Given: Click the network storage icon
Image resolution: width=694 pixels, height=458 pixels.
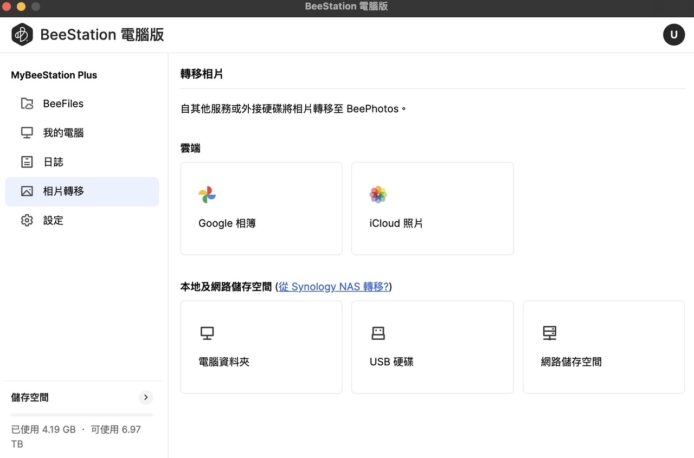Looking at the screenshot, I should coord(549,333).
